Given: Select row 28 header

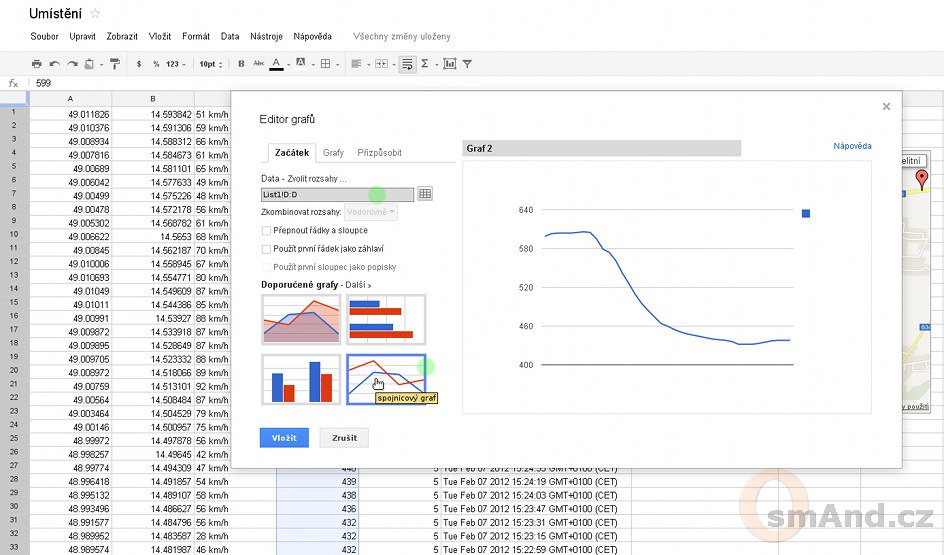Looking at the screenshot, I should click(x=14, y=480).
